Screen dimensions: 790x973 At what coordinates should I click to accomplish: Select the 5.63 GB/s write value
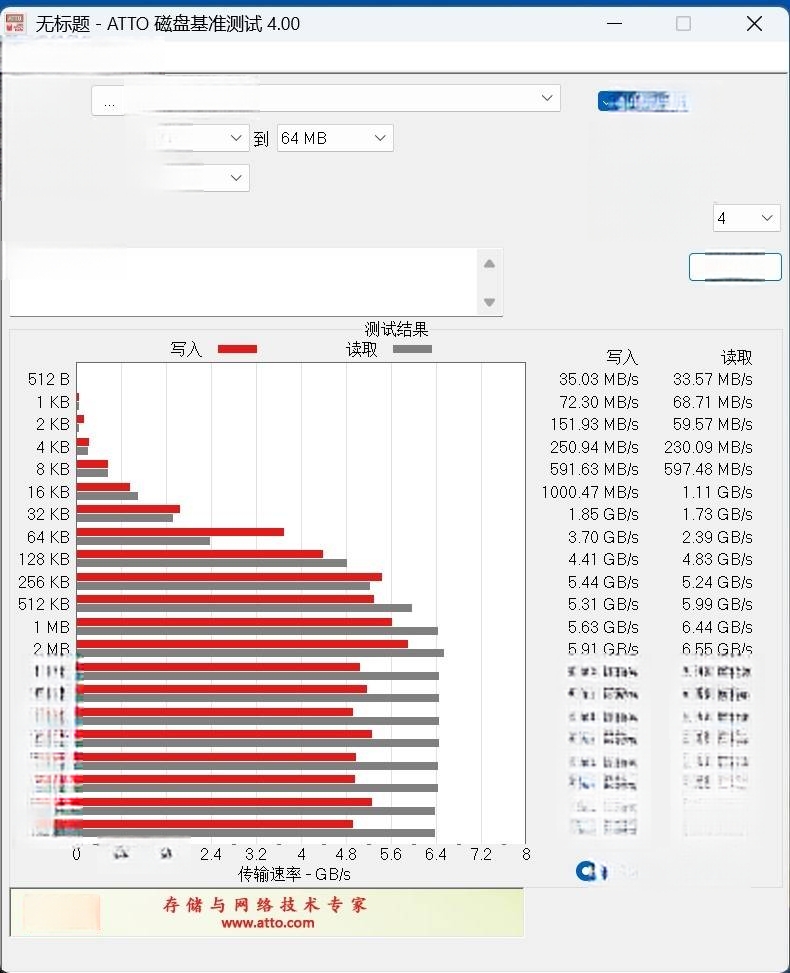coord(603,627)
